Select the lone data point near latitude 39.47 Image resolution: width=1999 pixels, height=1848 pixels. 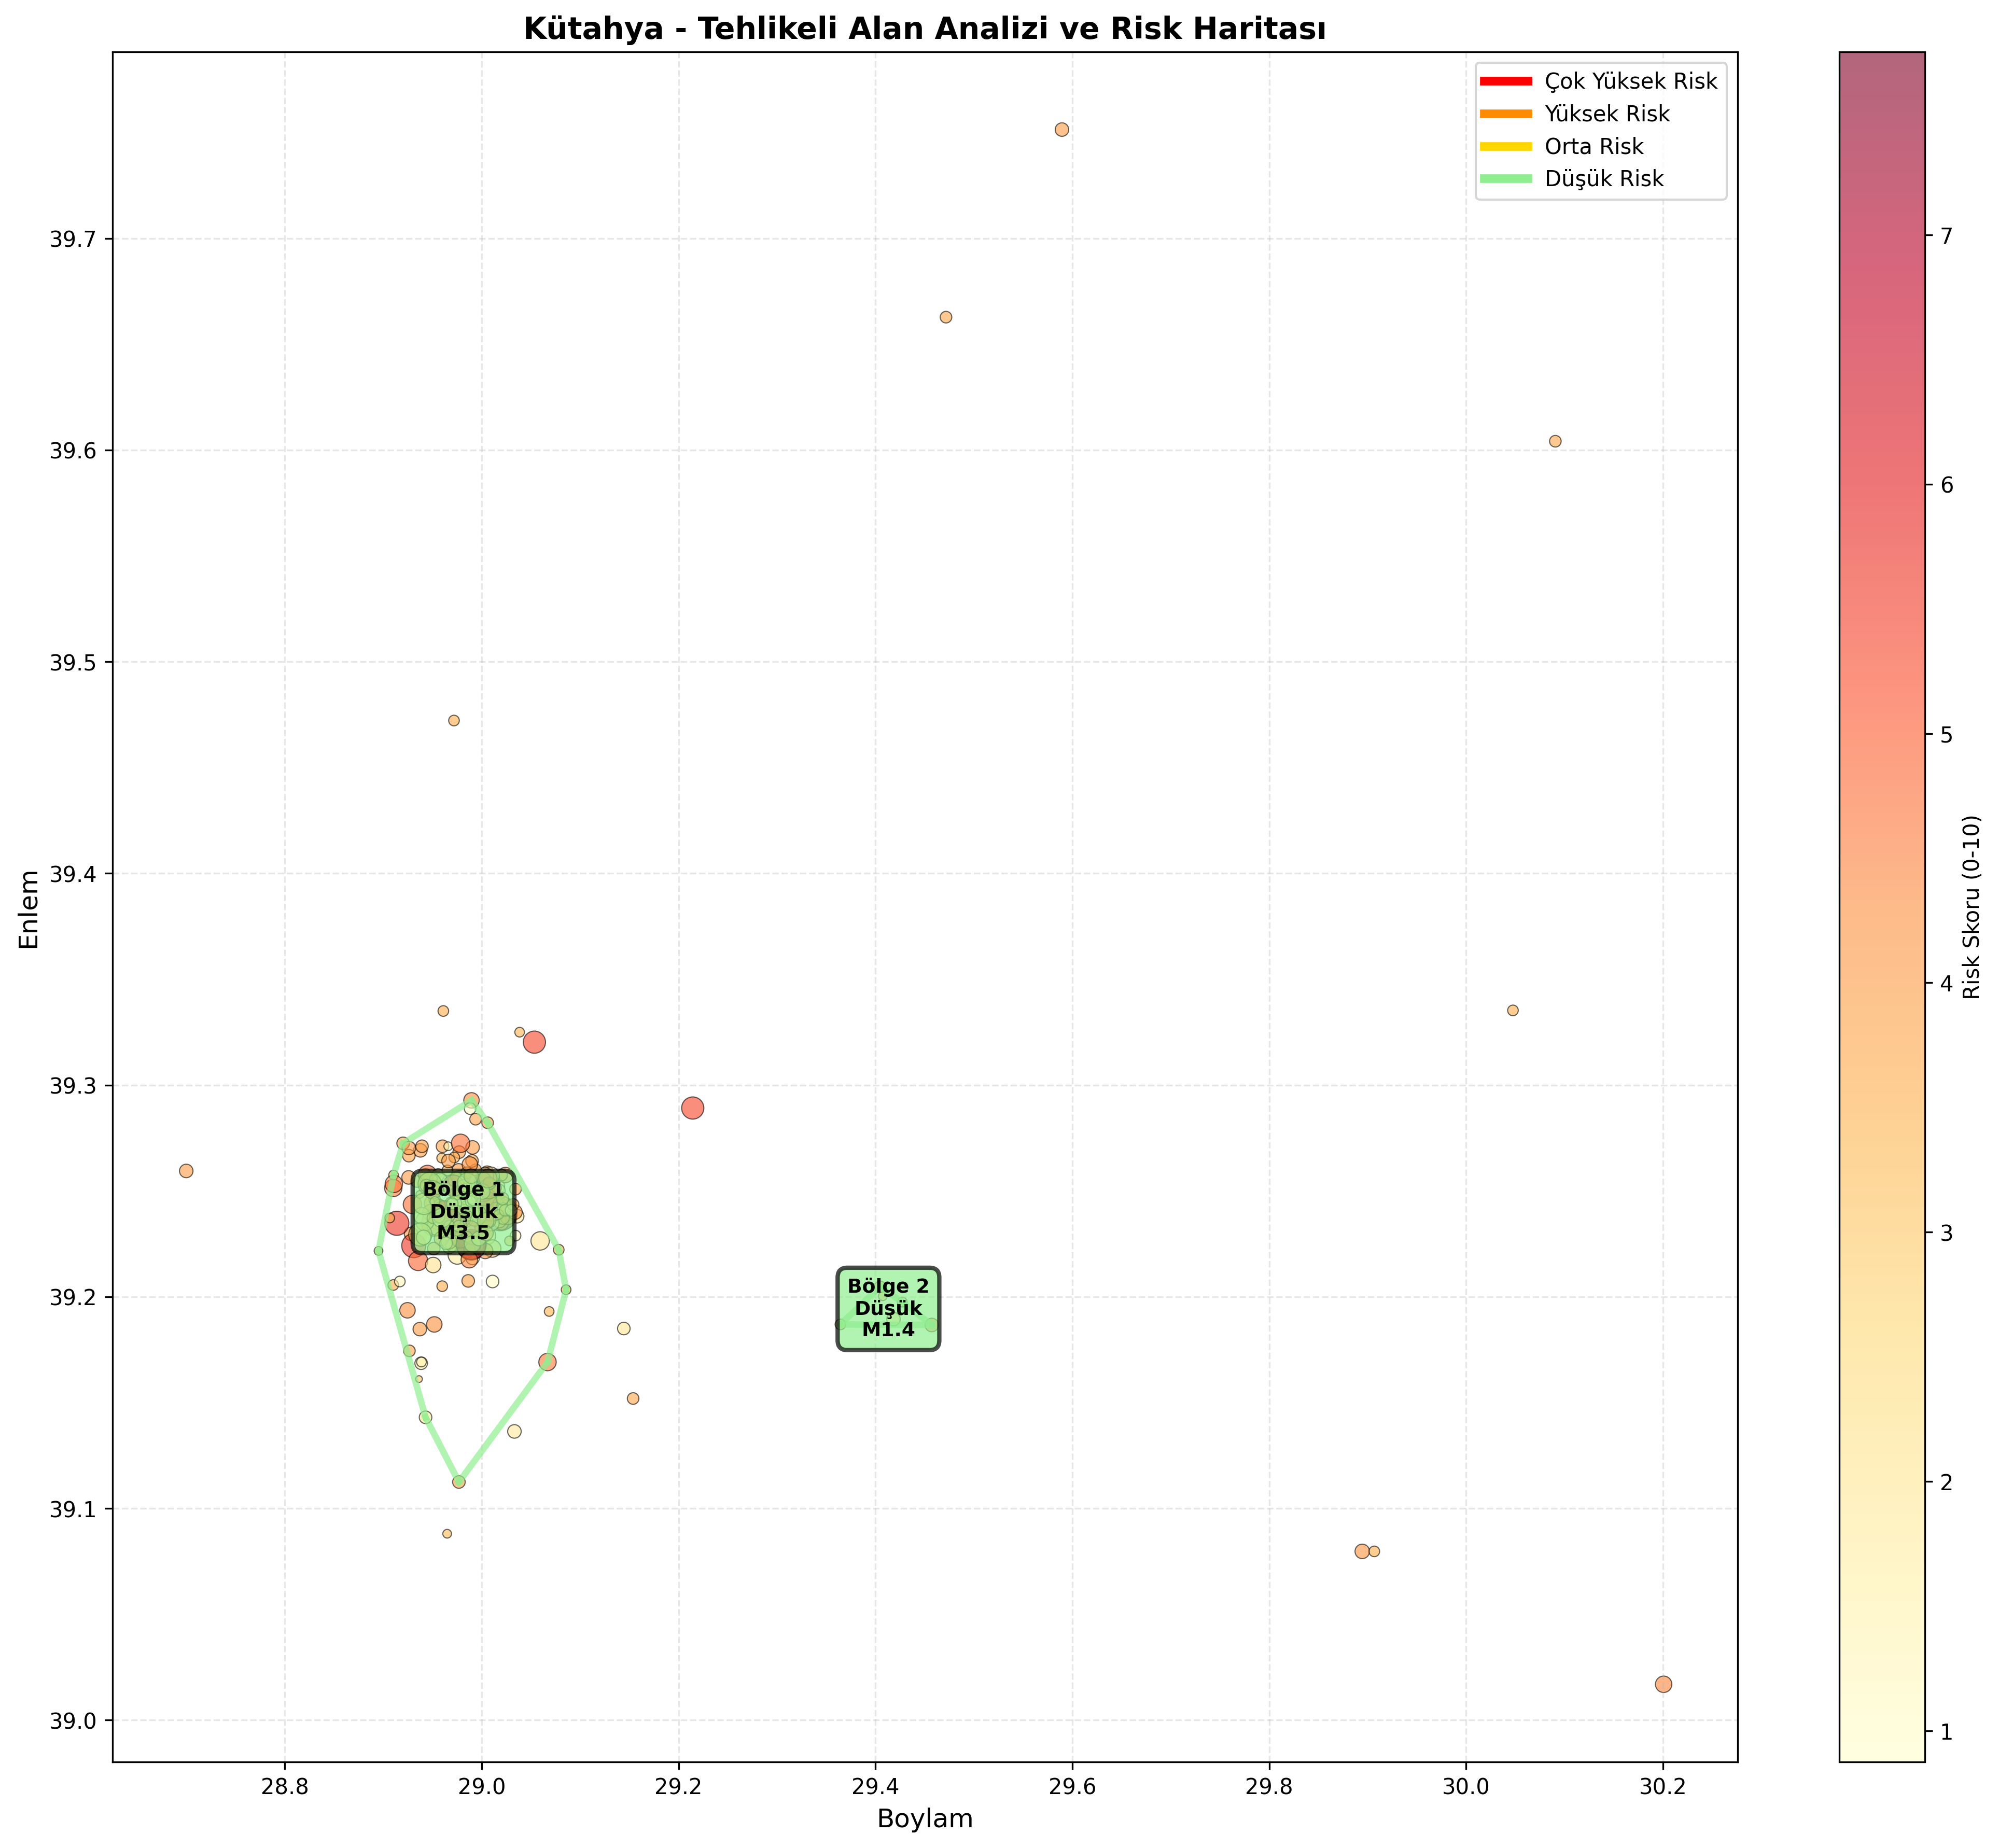454,721
